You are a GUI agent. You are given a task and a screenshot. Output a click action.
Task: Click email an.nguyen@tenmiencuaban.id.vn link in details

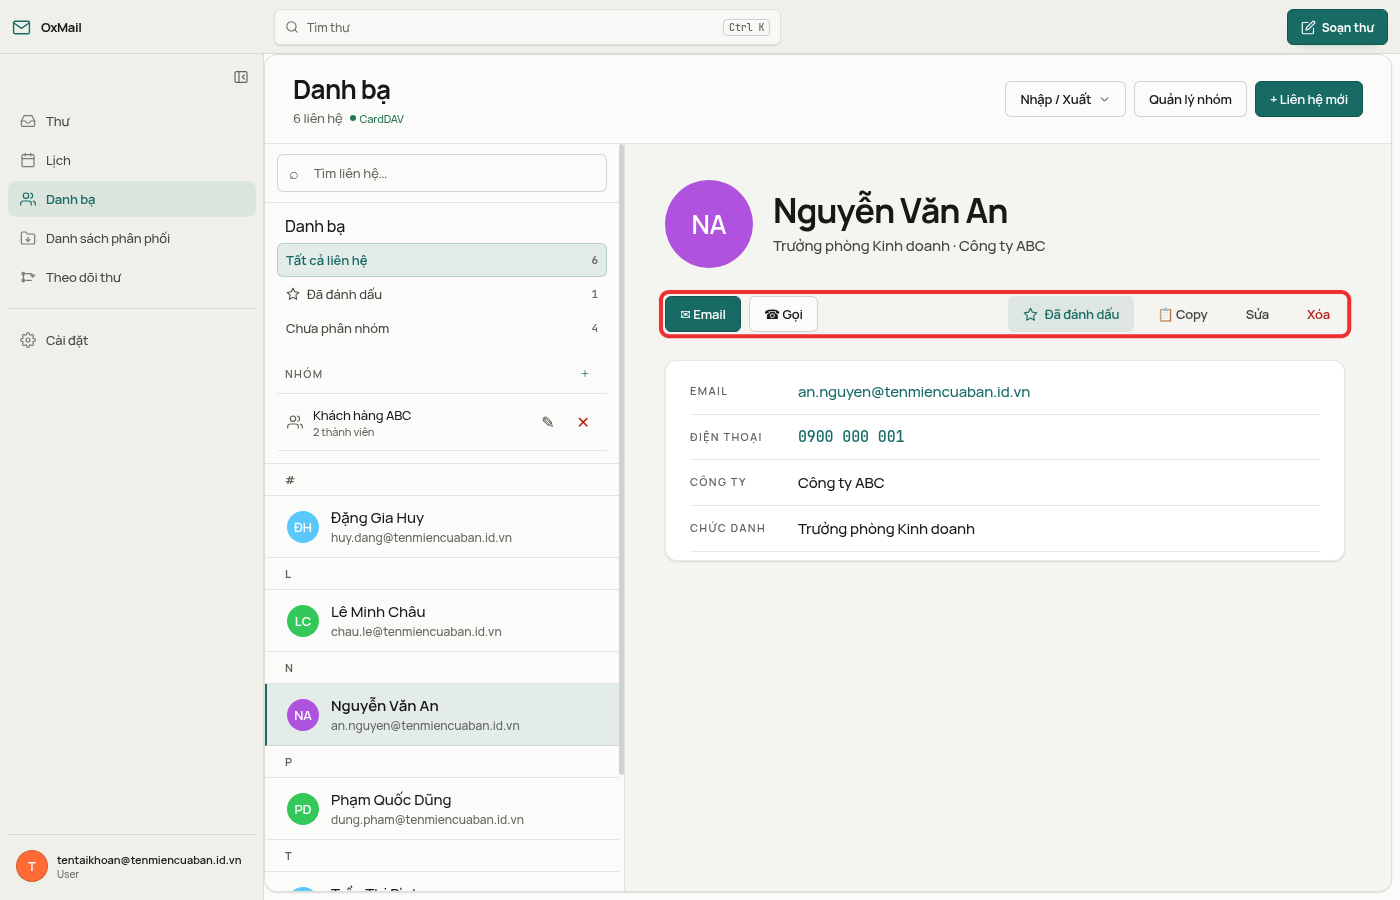914,392
